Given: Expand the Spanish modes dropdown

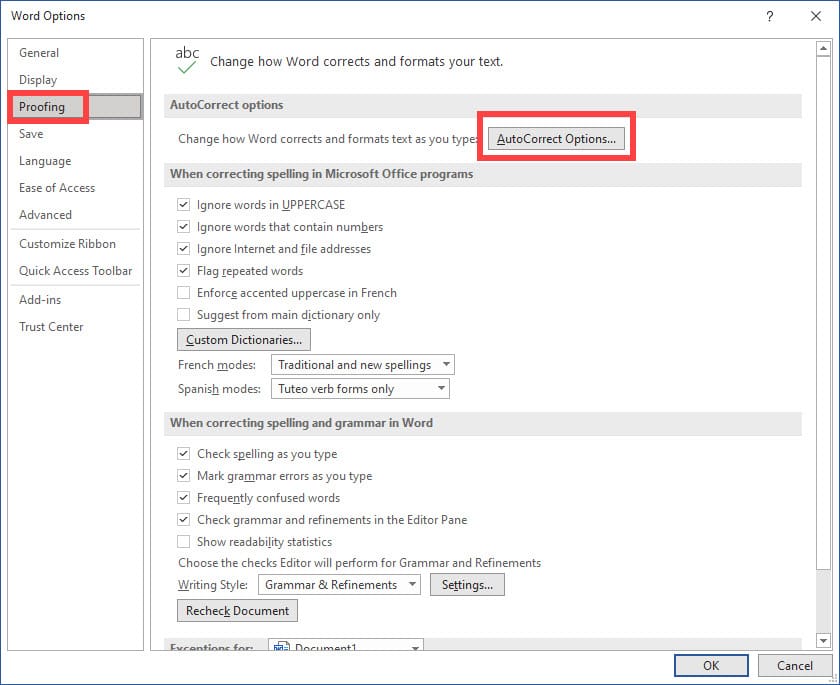Looking at the screenshot, I should [x=360, y=389].
